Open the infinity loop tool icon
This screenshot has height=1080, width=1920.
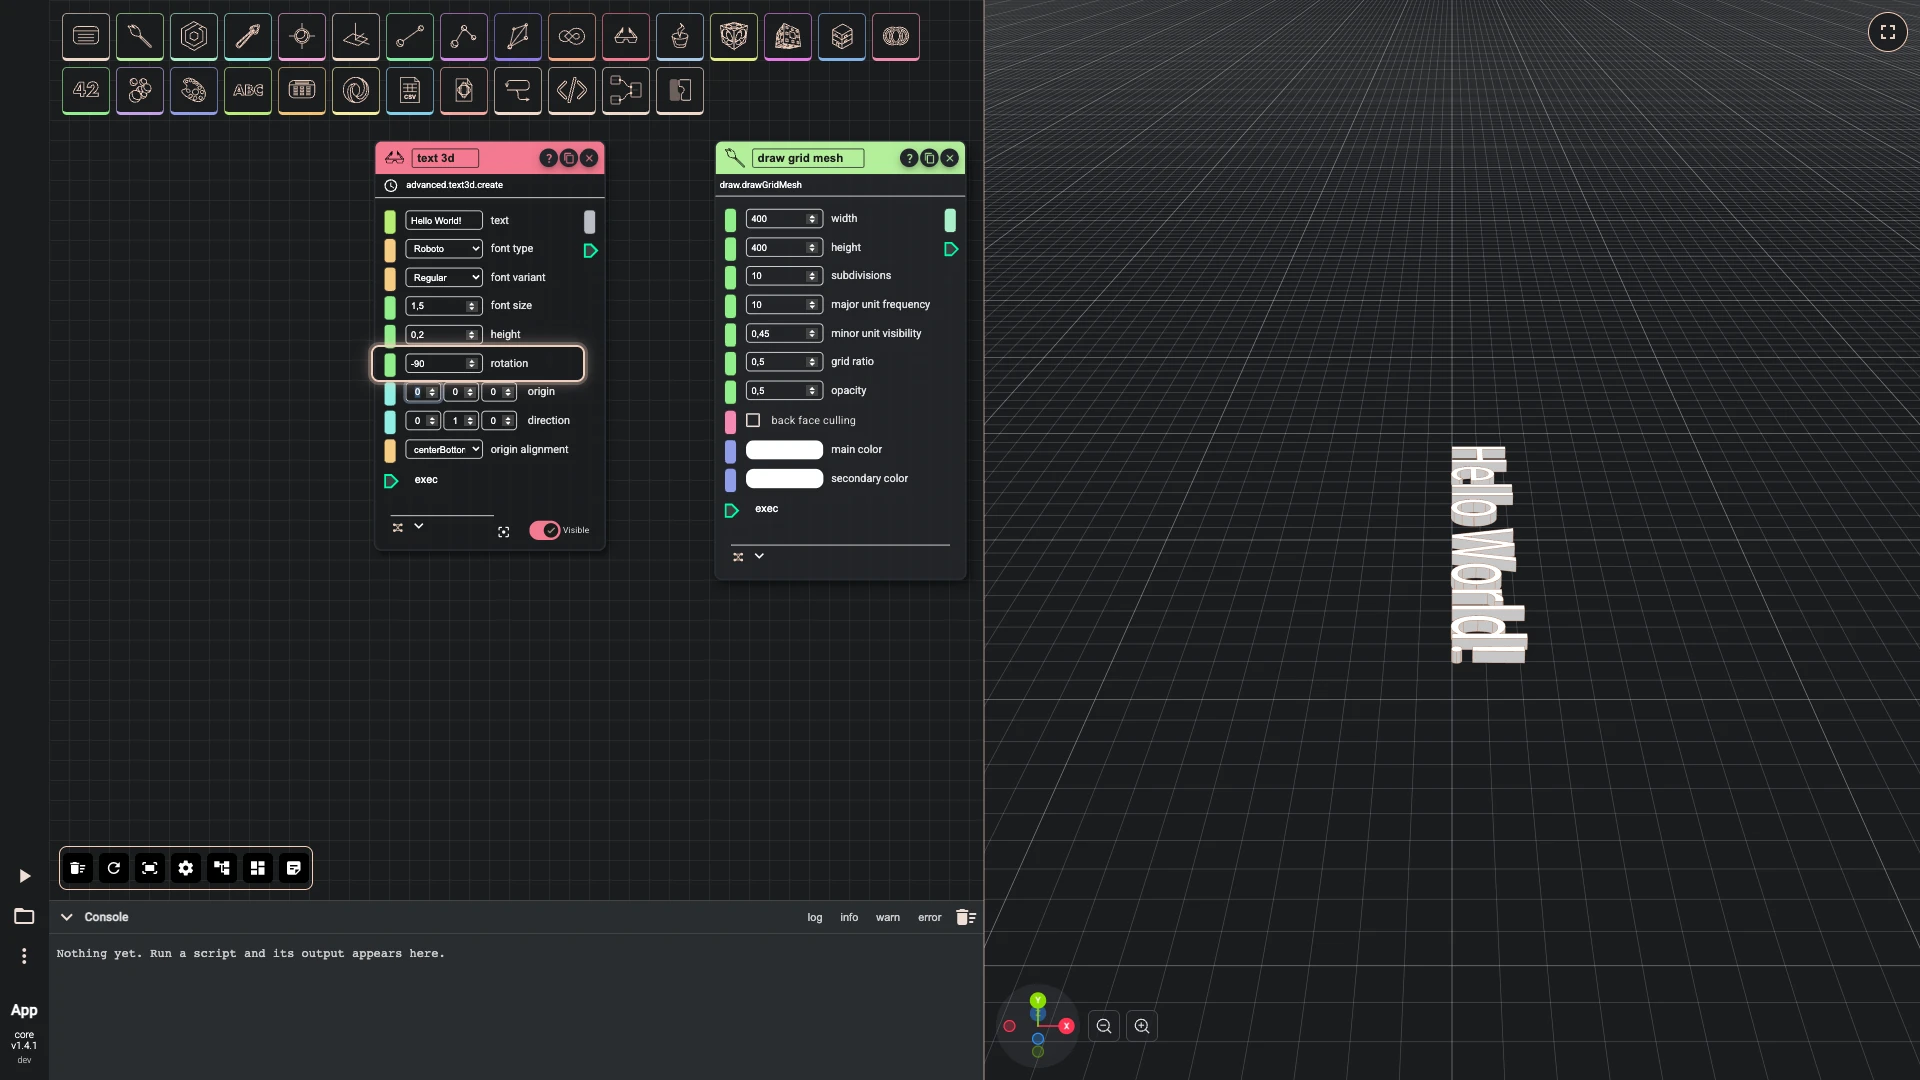pos(572,37)
